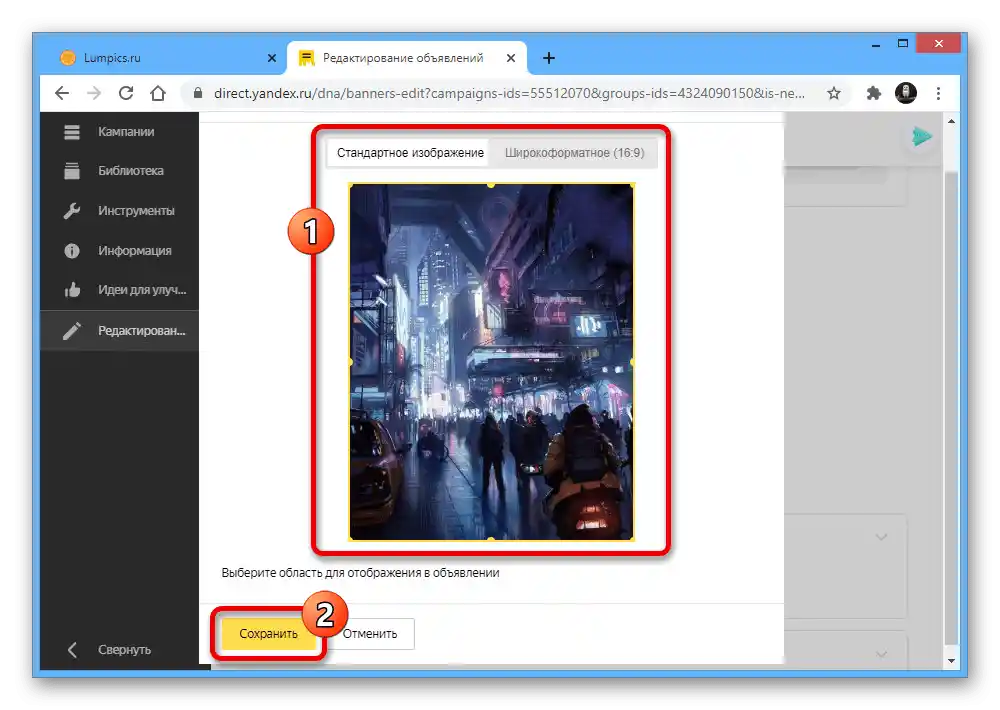
Task: Click the bottom-middle crop handle
Action: point(491,540)
